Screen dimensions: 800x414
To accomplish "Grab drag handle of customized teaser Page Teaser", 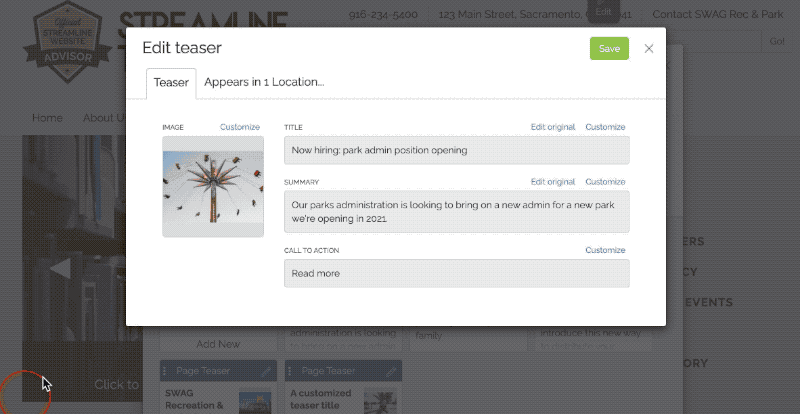I will 290,371.
